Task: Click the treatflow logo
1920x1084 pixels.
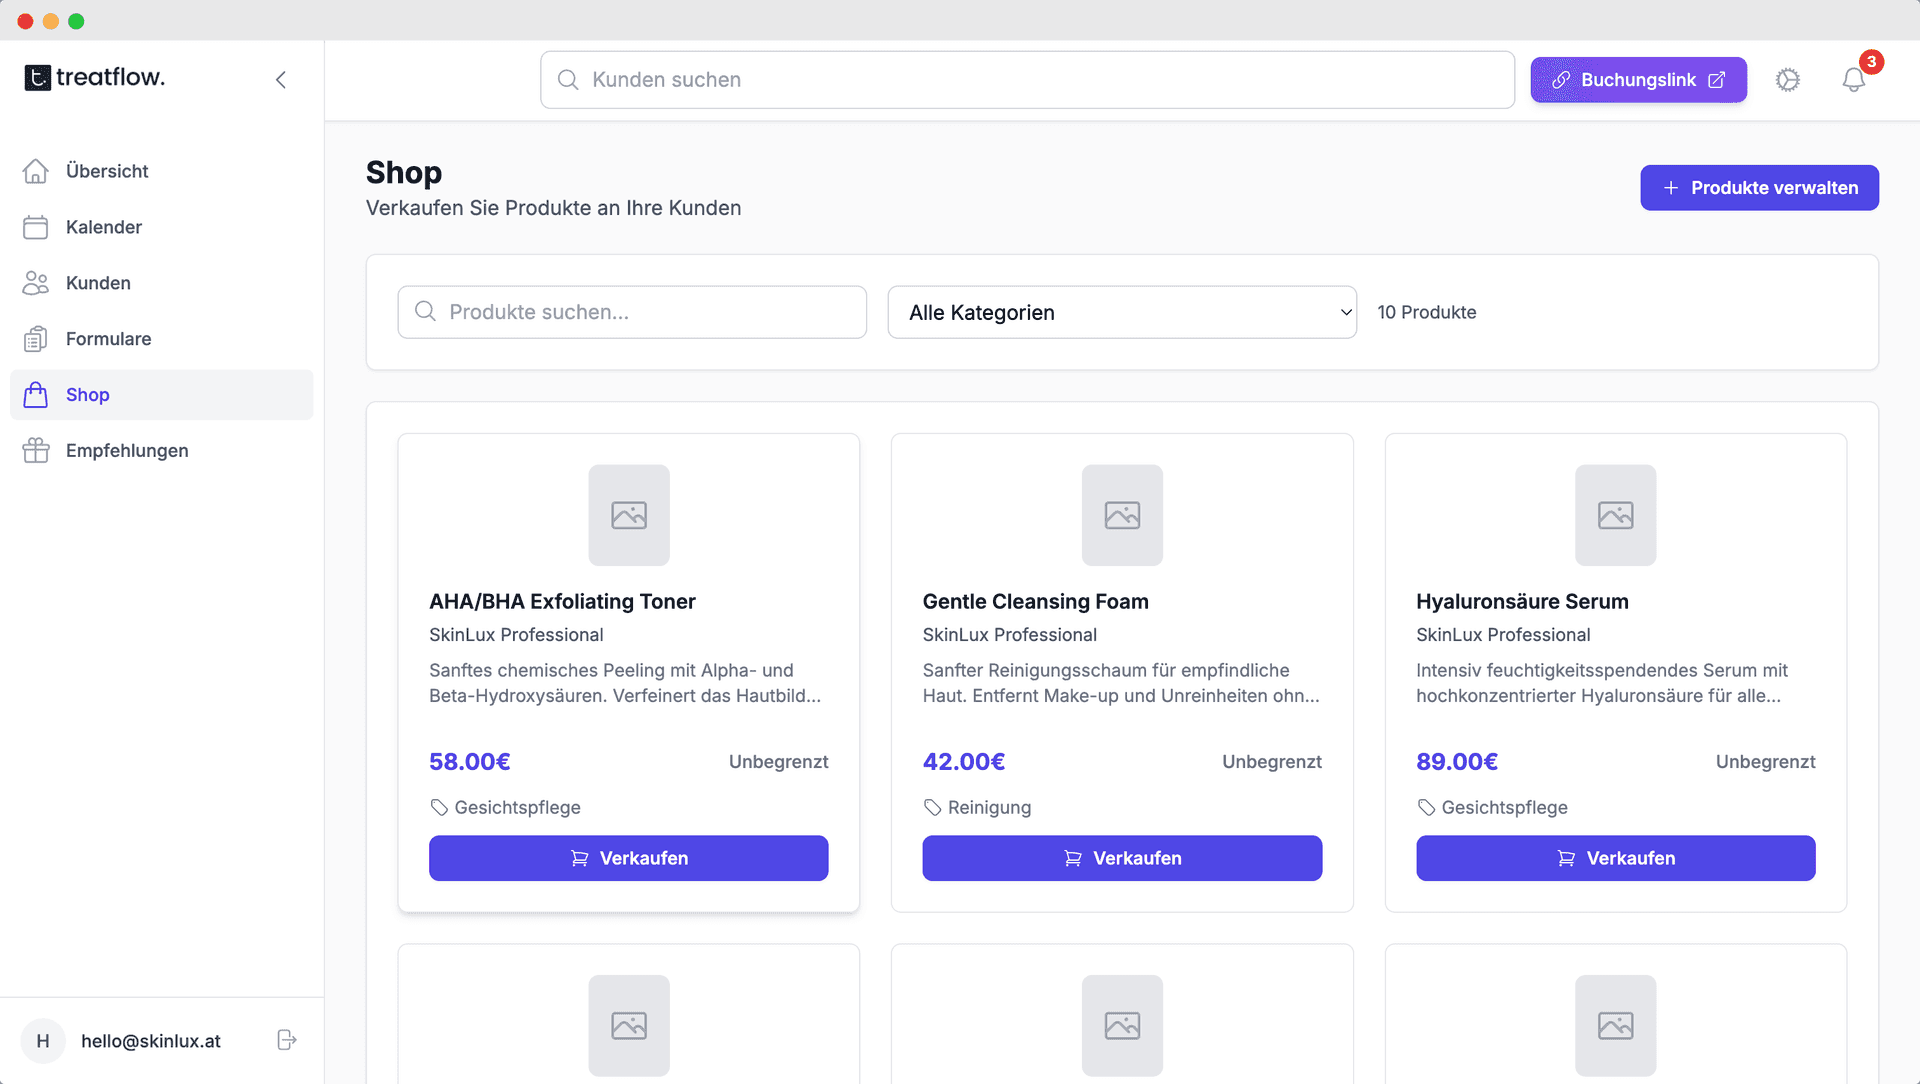Action: click(94, 78)
